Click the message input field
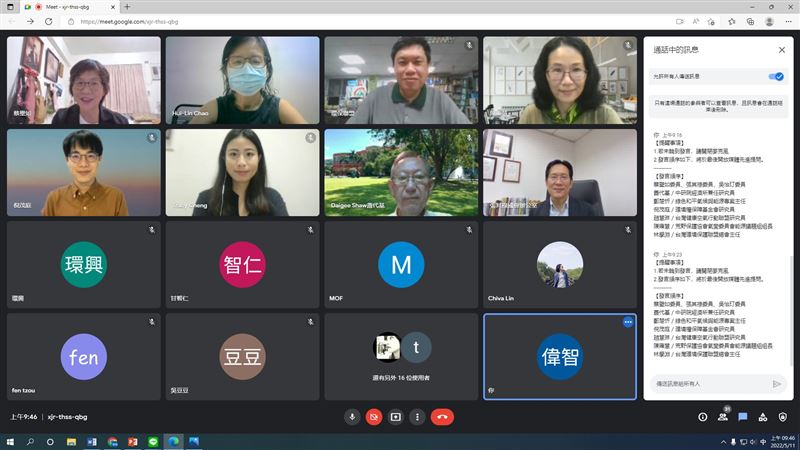Image resolution: width=800 pixels, height=450 pixels. pyautogui.click(x=712, y=384)
